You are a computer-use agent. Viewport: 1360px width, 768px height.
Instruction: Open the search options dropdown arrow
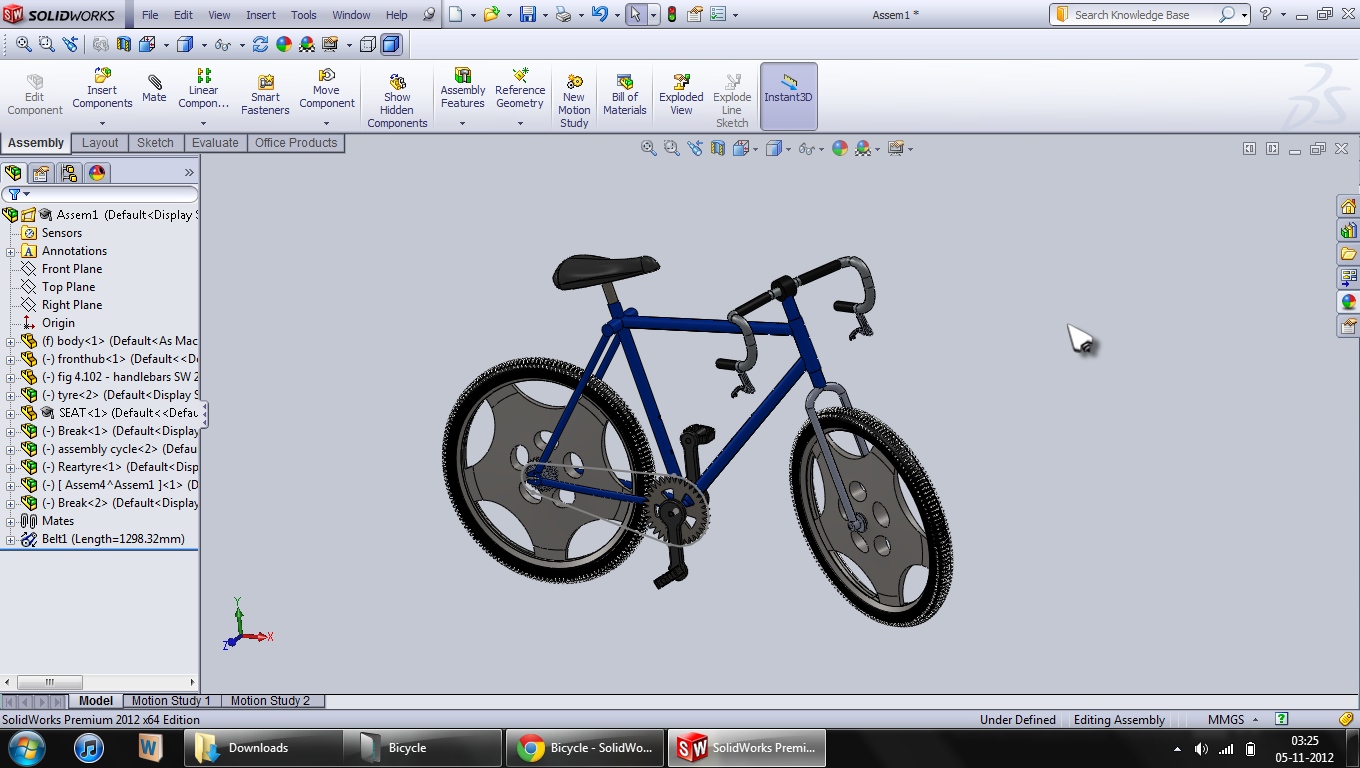click(x=1245, y=15)
